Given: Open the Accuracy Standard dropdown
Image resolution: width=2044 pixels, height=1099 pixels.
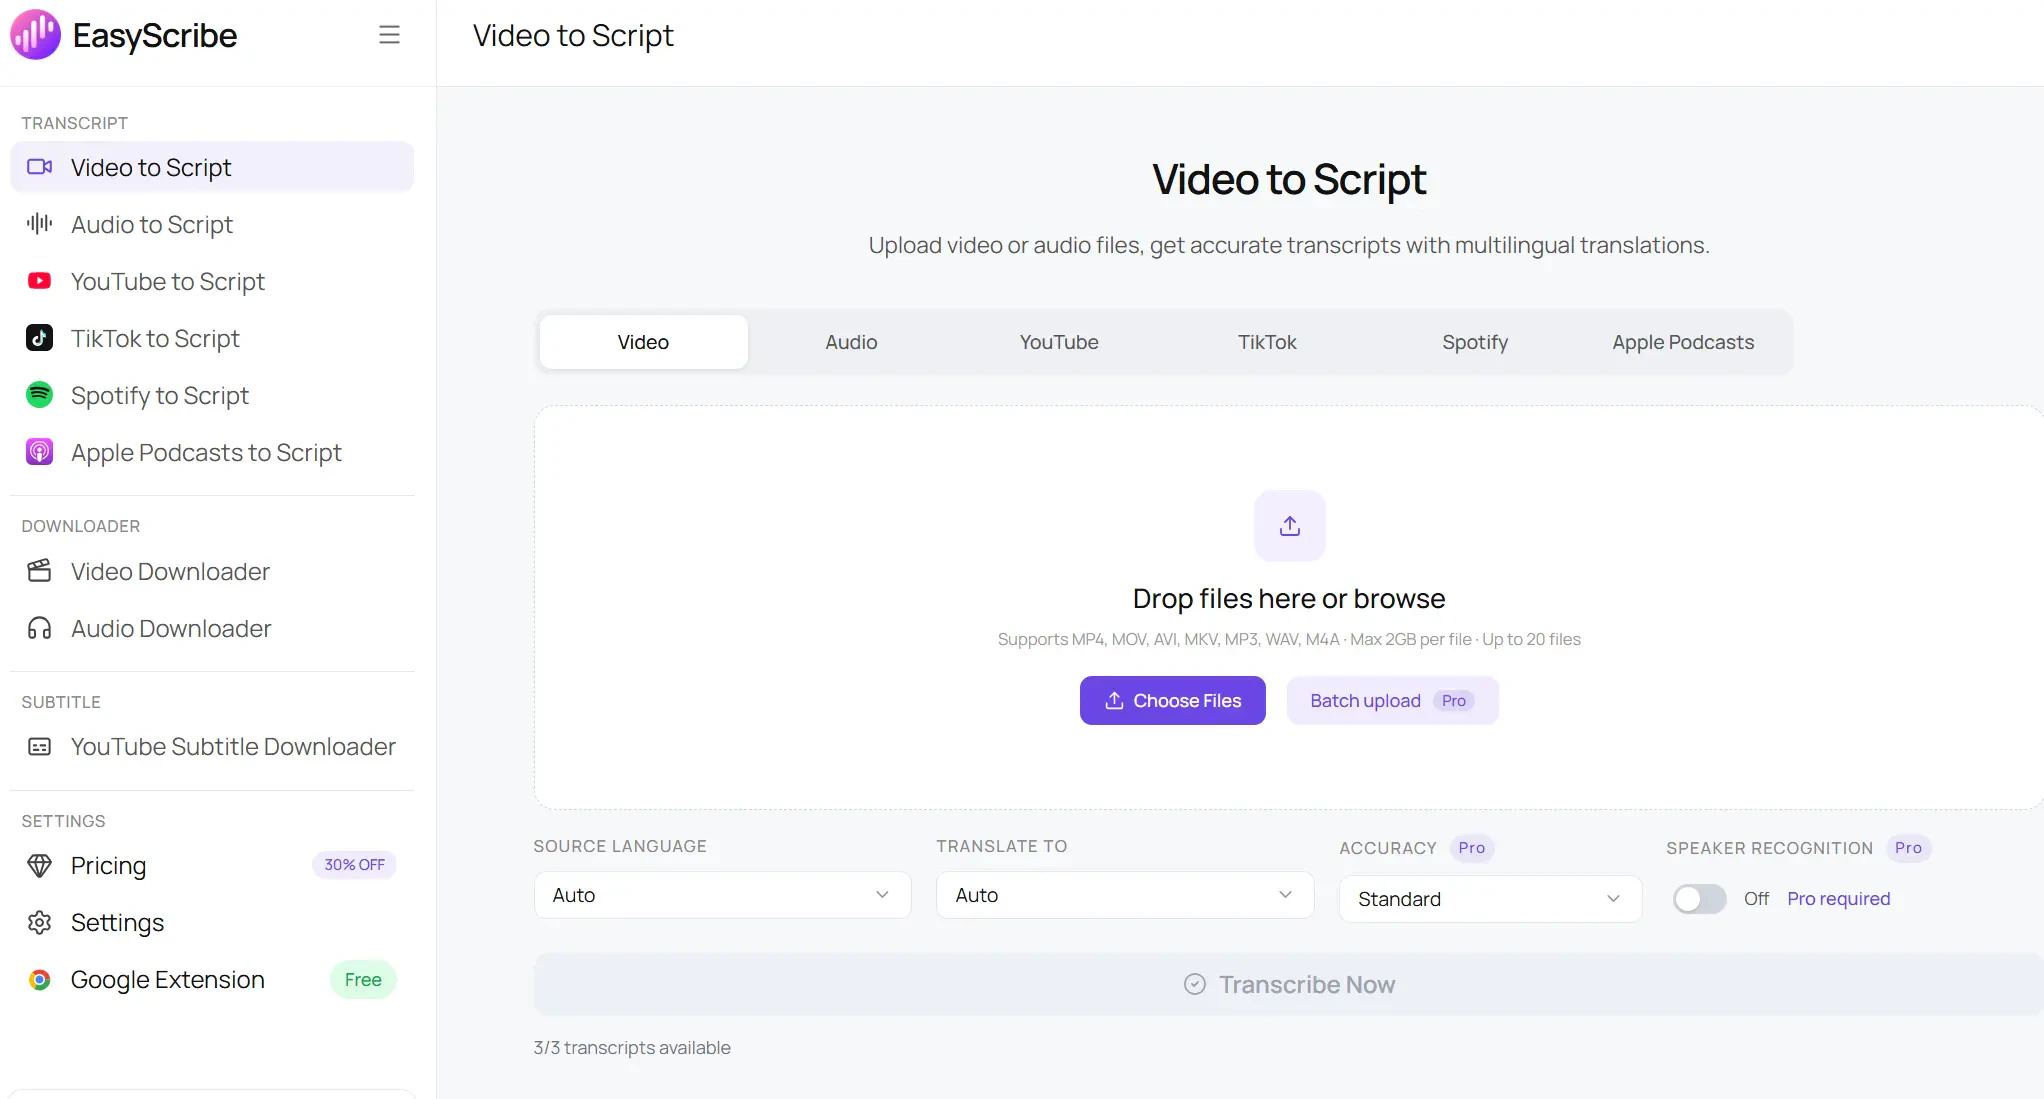Looking at the screenshot, I should coord(1490,899).
